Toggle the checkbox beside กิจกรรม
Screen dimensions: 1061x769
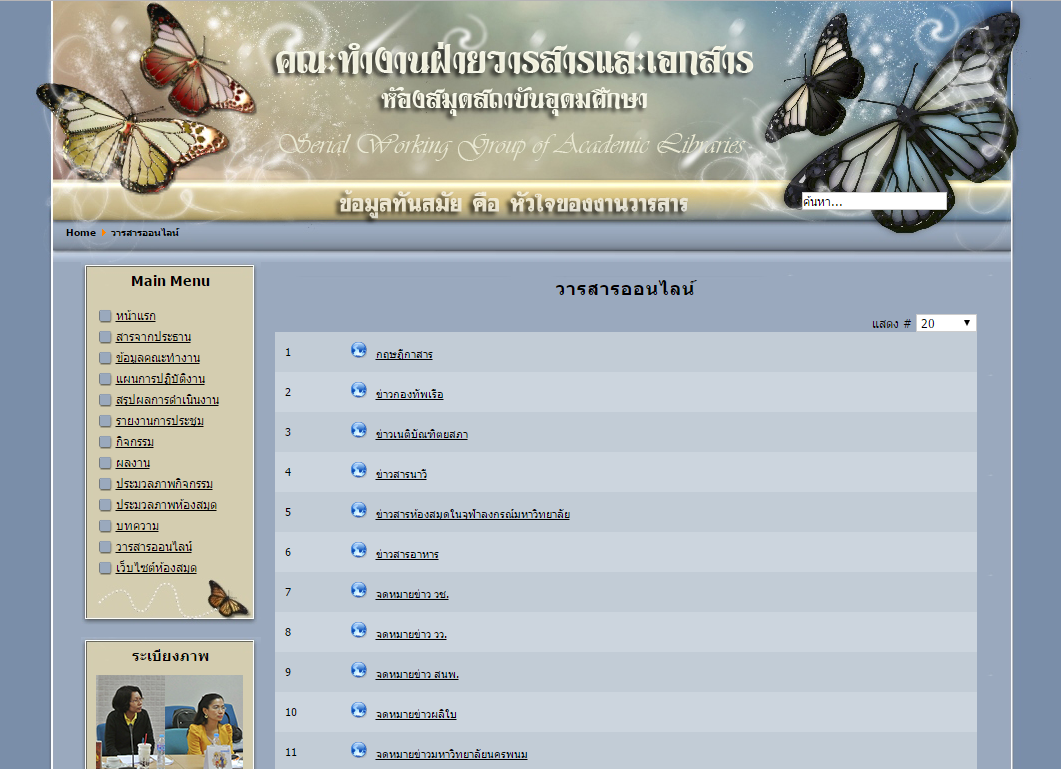pos(105,442)
